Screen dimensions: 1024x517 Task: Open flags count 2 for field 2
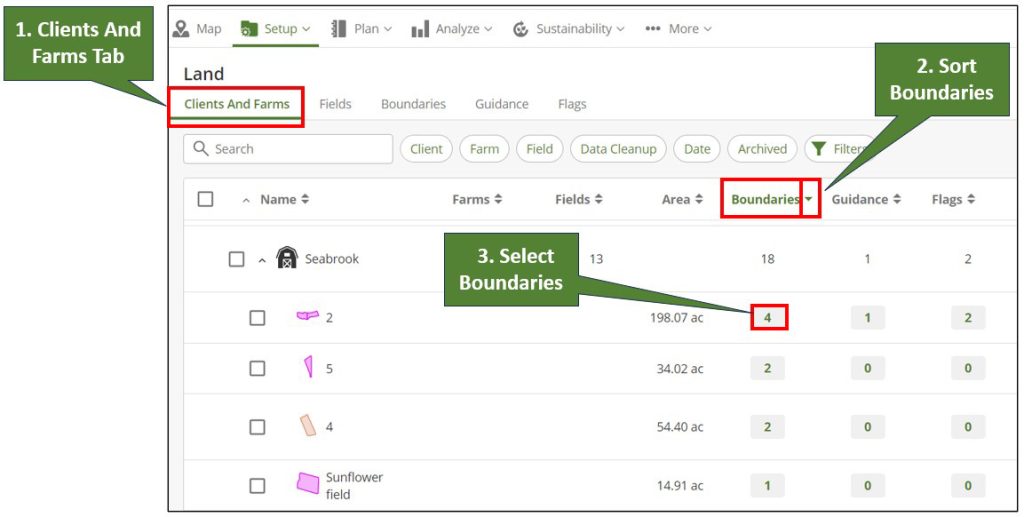968,317
